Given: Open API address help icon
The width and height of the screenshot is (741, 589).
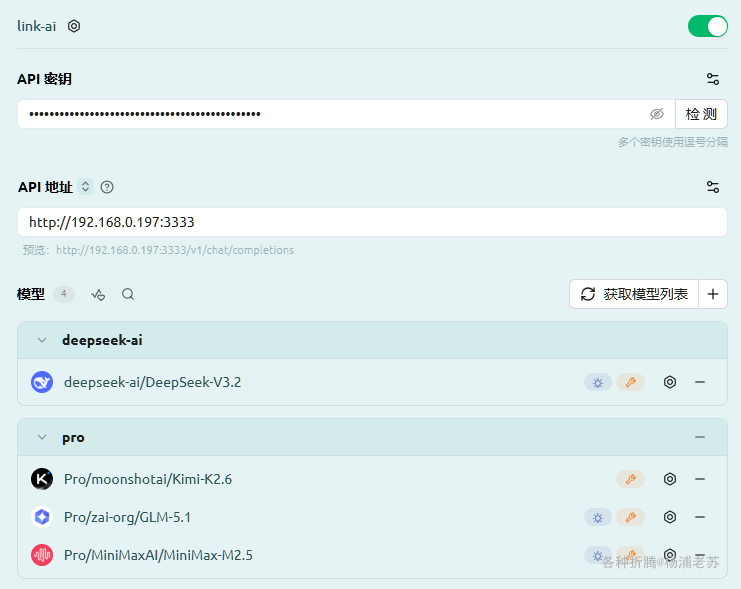Looking at the screenshot, I should [x=107, y=187].
